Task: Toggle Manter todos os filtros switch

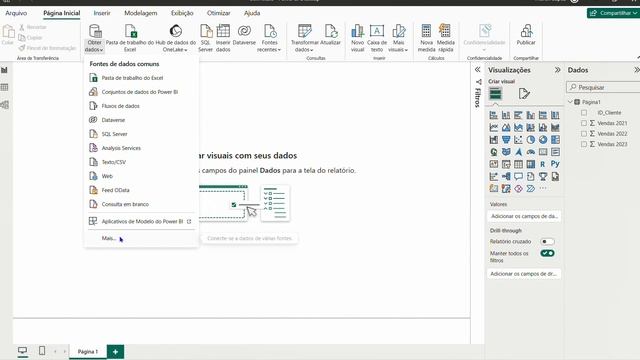Action: click(547, 253)
